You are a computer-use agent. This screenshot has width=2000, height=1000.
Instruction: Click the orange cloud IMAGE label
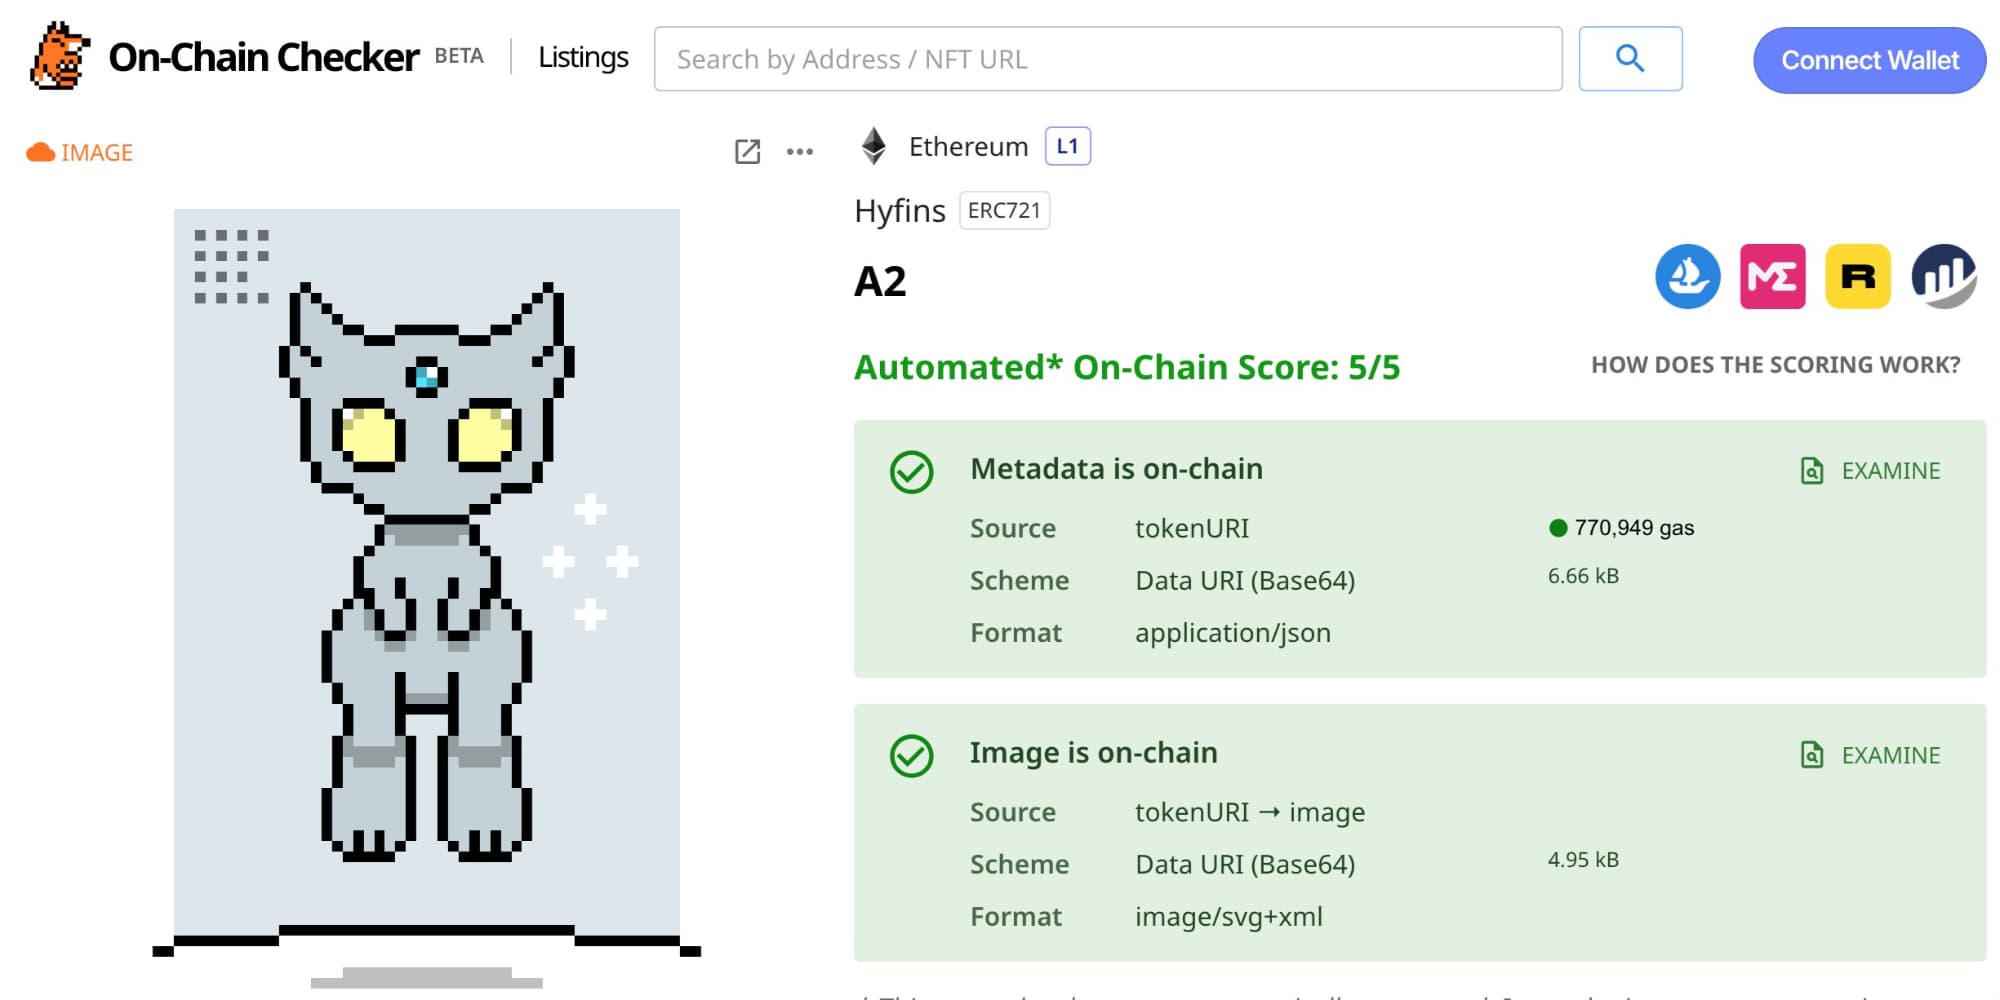(x=80, y=152)
